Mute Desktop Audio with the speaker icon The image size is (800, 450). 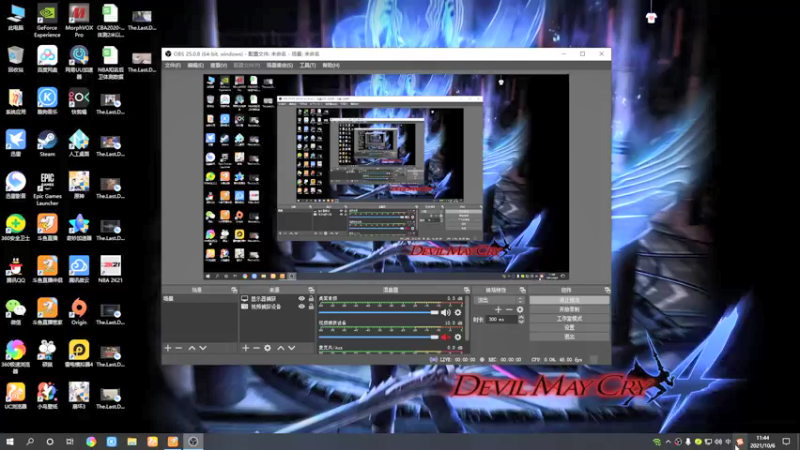445,312
